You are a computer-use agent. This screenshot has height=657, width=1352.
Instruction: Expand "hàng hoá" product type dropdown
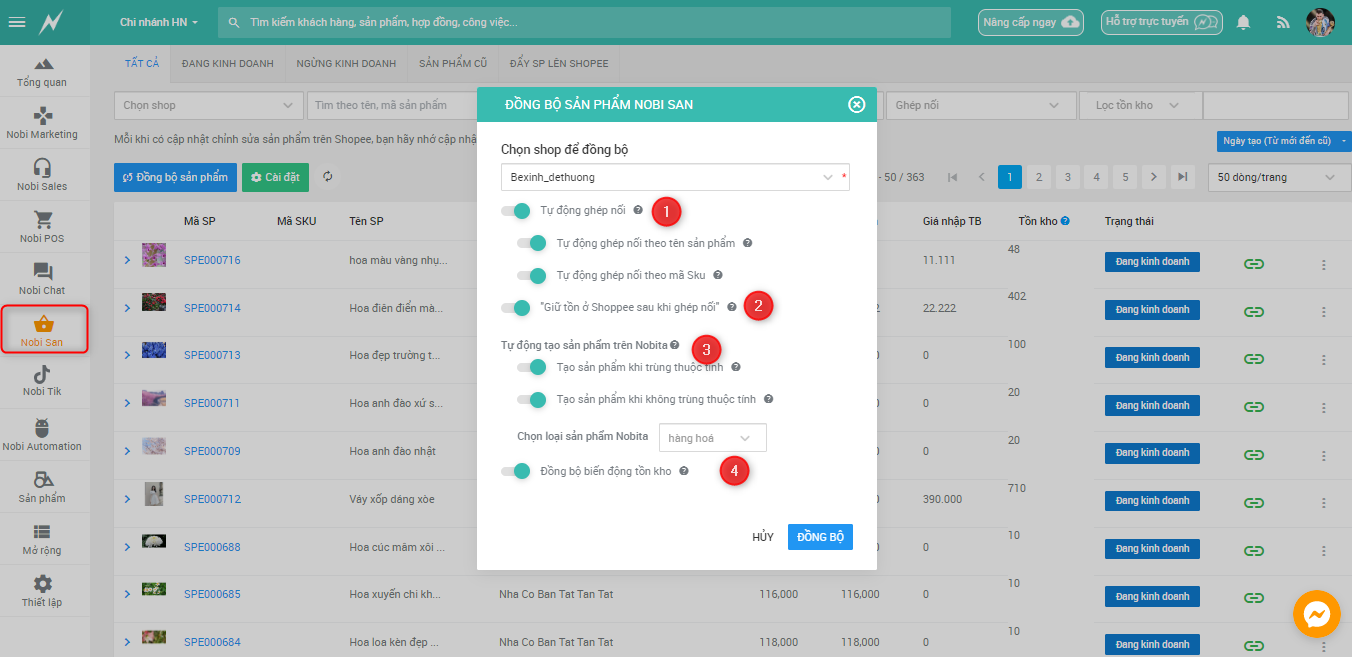712,438
